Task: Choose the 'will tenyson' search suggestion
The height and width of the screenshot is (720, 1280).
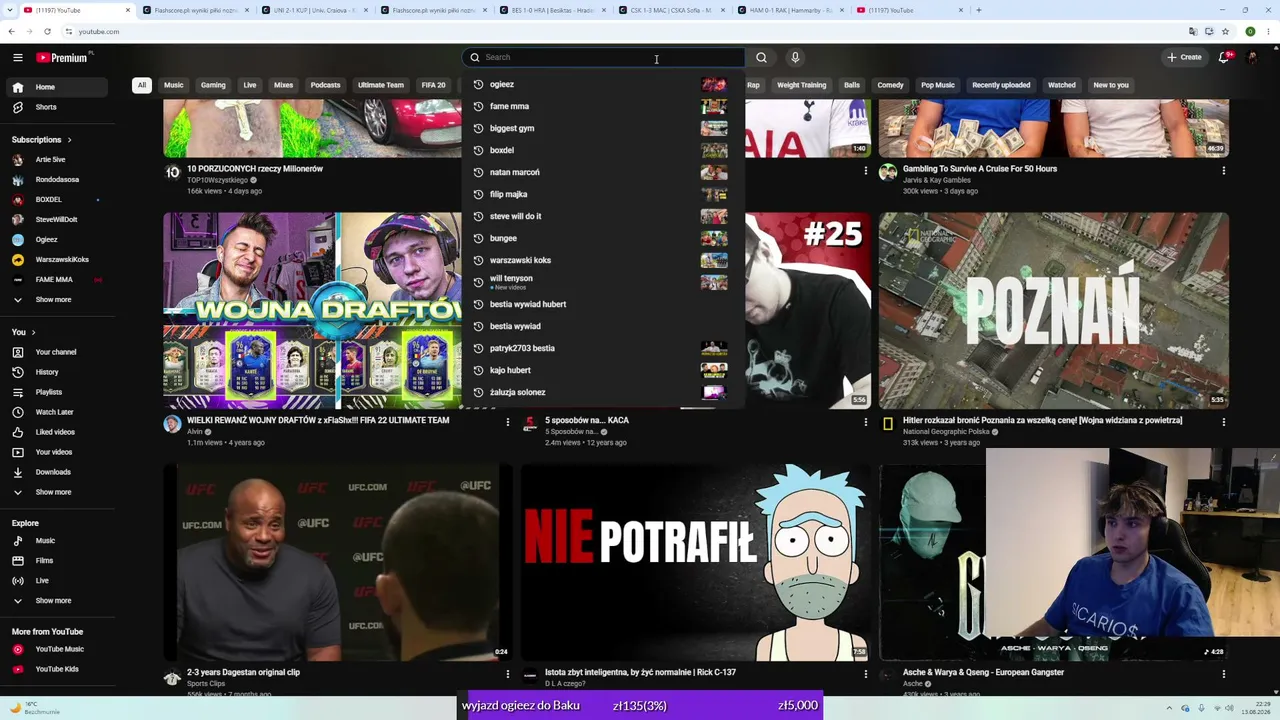Action: 603,282
